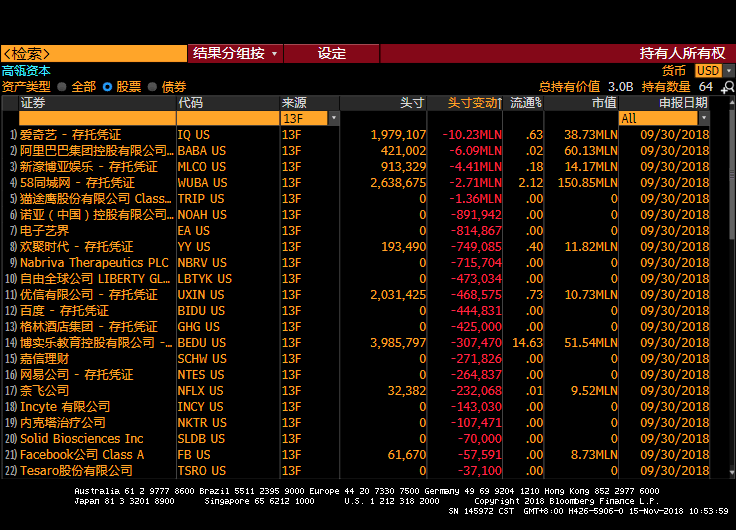The image size is (736, 530).
Task: Select row 新濠博亚娱乐 - 存托凭证
Action: coord(356,167)
